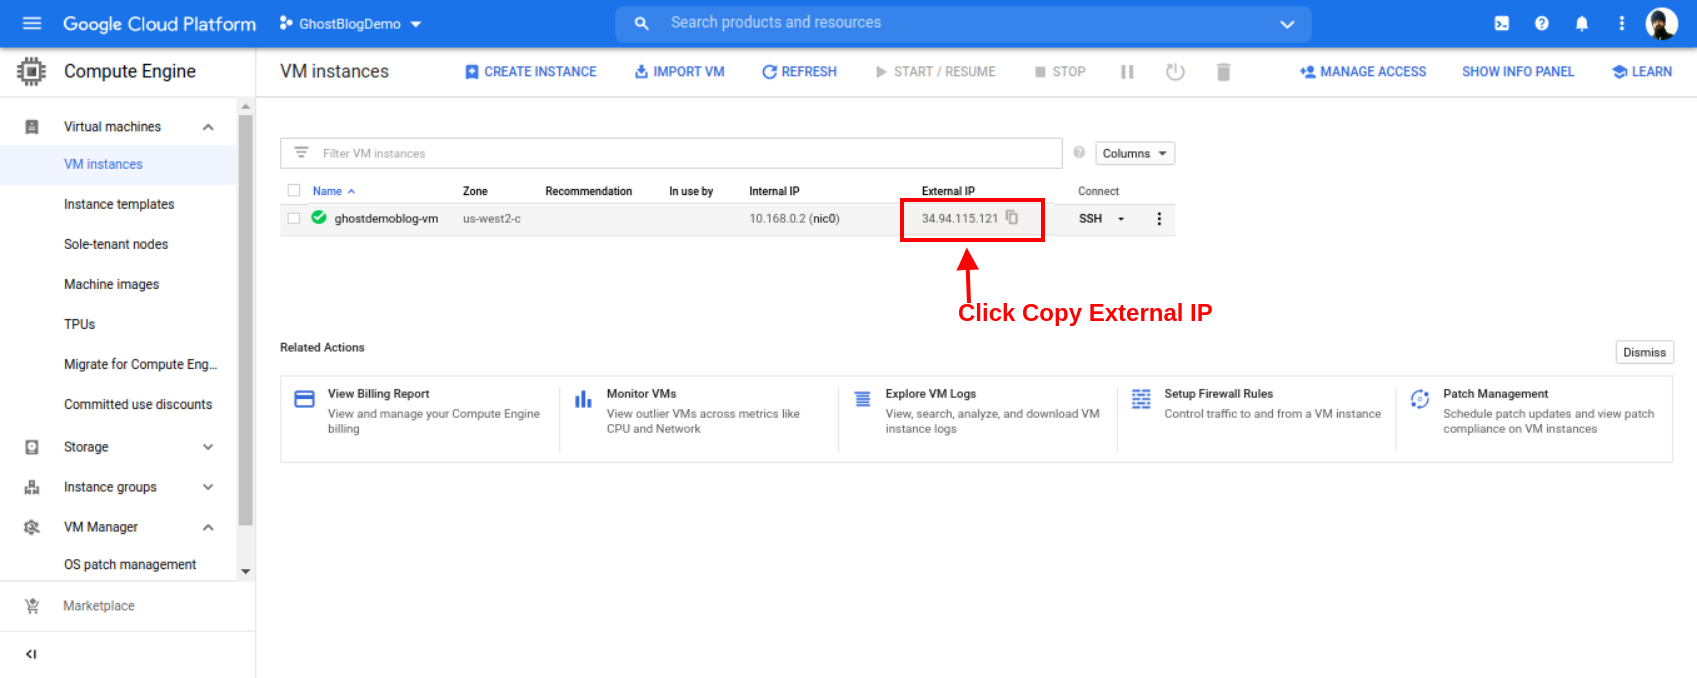Click sidebar scroll down arrow
Viewport: 1697px width, 678px height.
click(245, 572)
